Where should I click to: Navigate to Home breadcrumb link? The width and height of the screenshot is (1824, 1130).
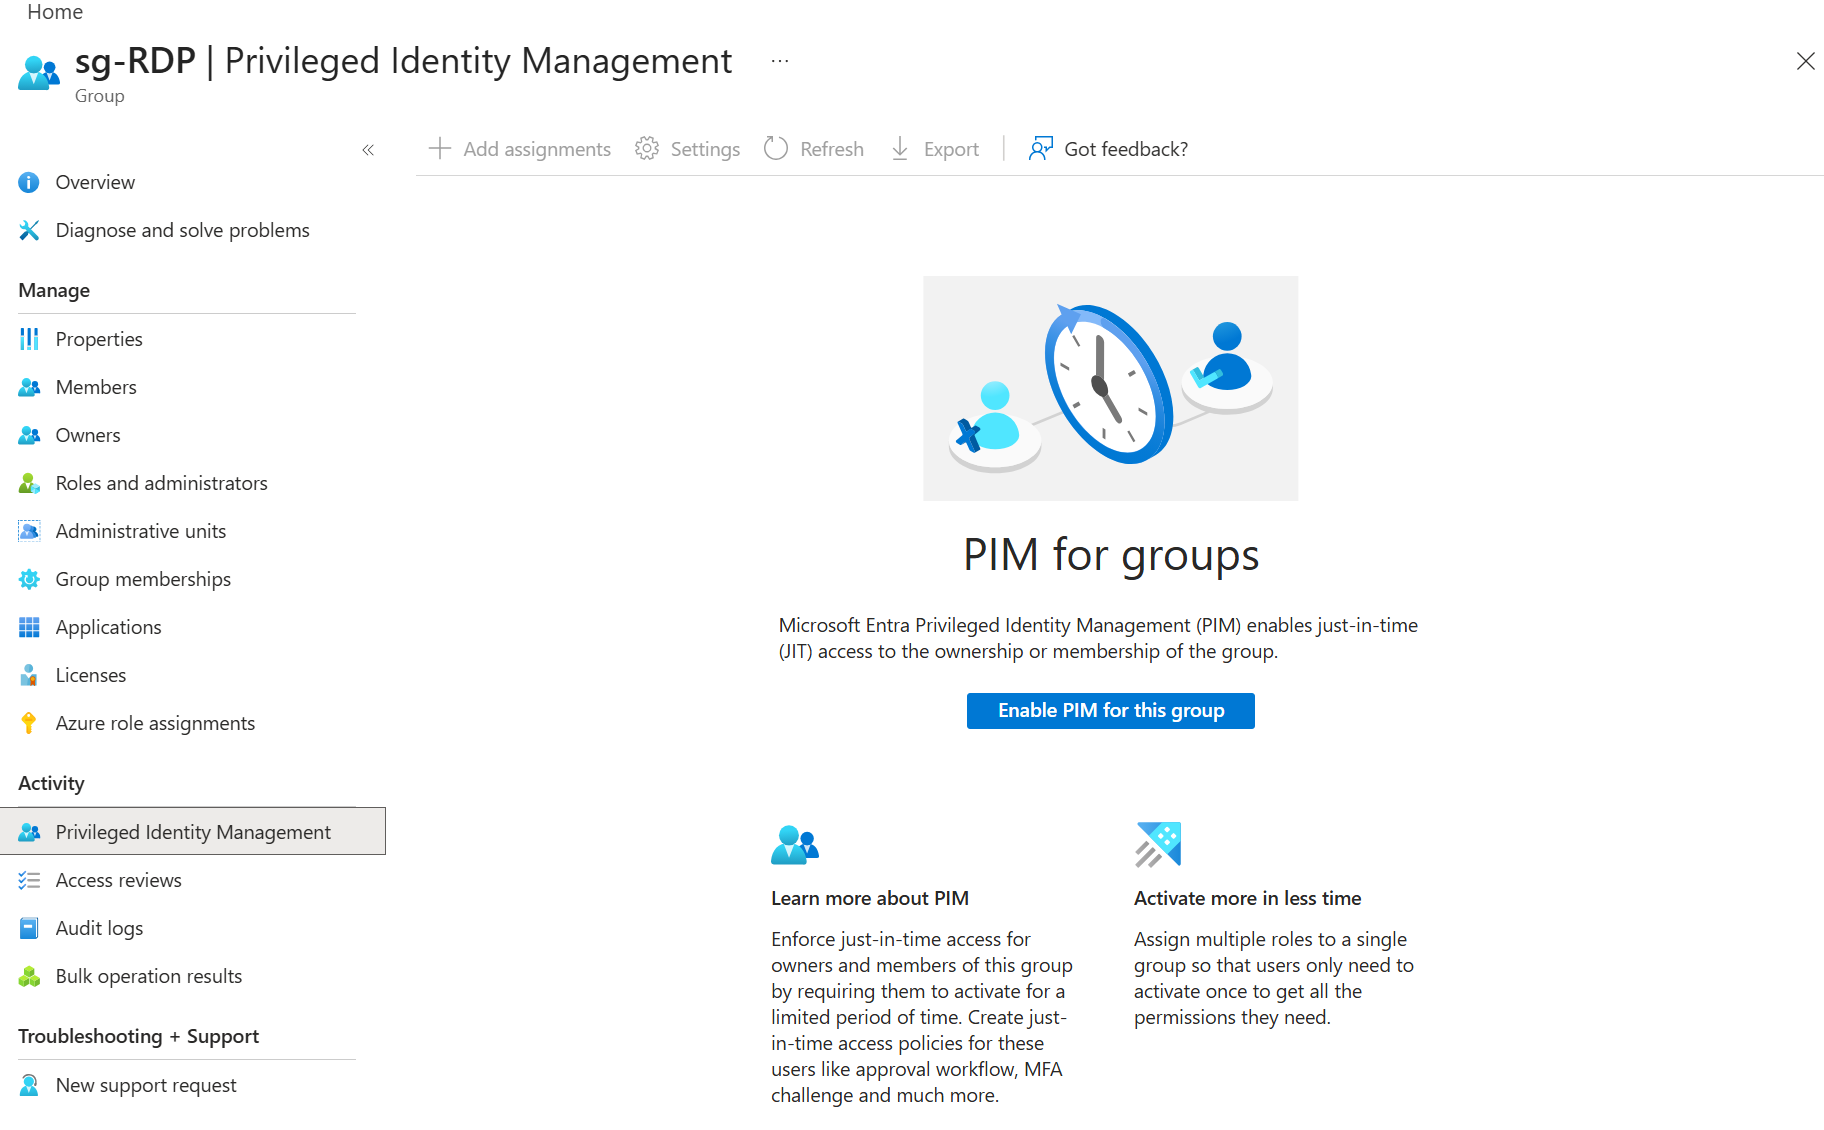[55, 12]
